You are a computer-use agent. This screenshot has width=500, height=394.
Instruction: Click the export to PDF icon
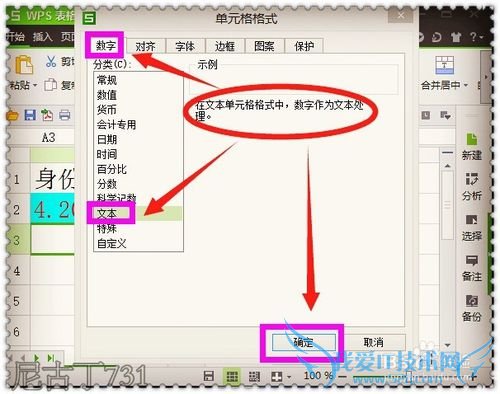(47, 115)
